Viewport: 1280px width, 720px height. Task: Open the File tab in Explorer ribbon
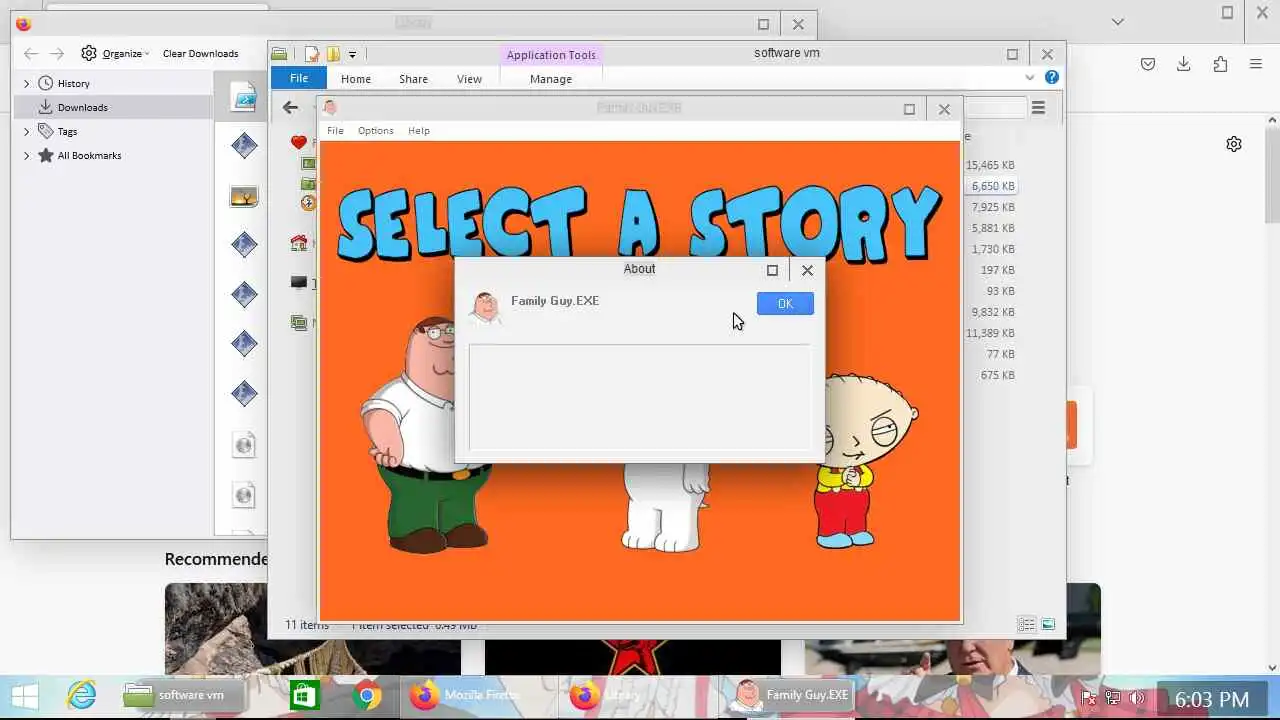coord(299,78)
